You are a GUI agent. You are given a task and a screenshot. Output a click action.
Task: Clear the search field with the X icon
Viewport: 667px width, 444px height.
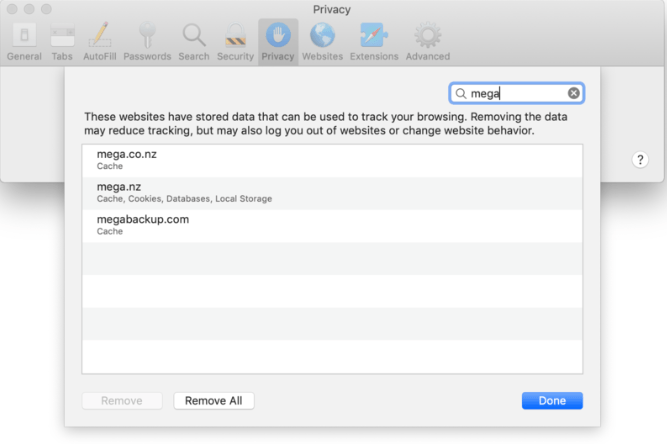tap(573, 93)
